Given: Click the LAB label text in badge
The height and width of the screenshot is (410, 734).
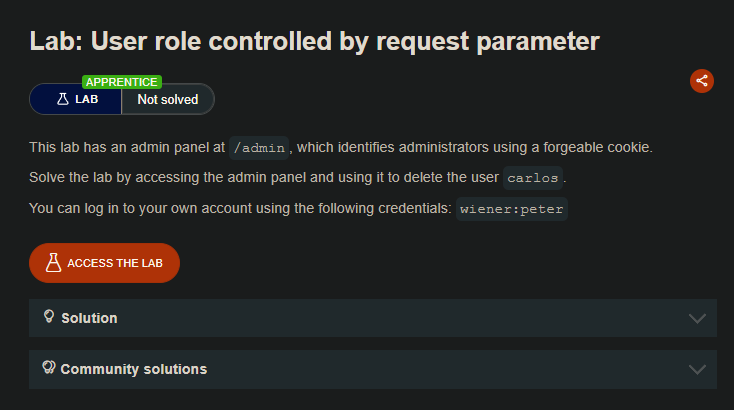Looking at the screenshot, I should coord(86,99).
